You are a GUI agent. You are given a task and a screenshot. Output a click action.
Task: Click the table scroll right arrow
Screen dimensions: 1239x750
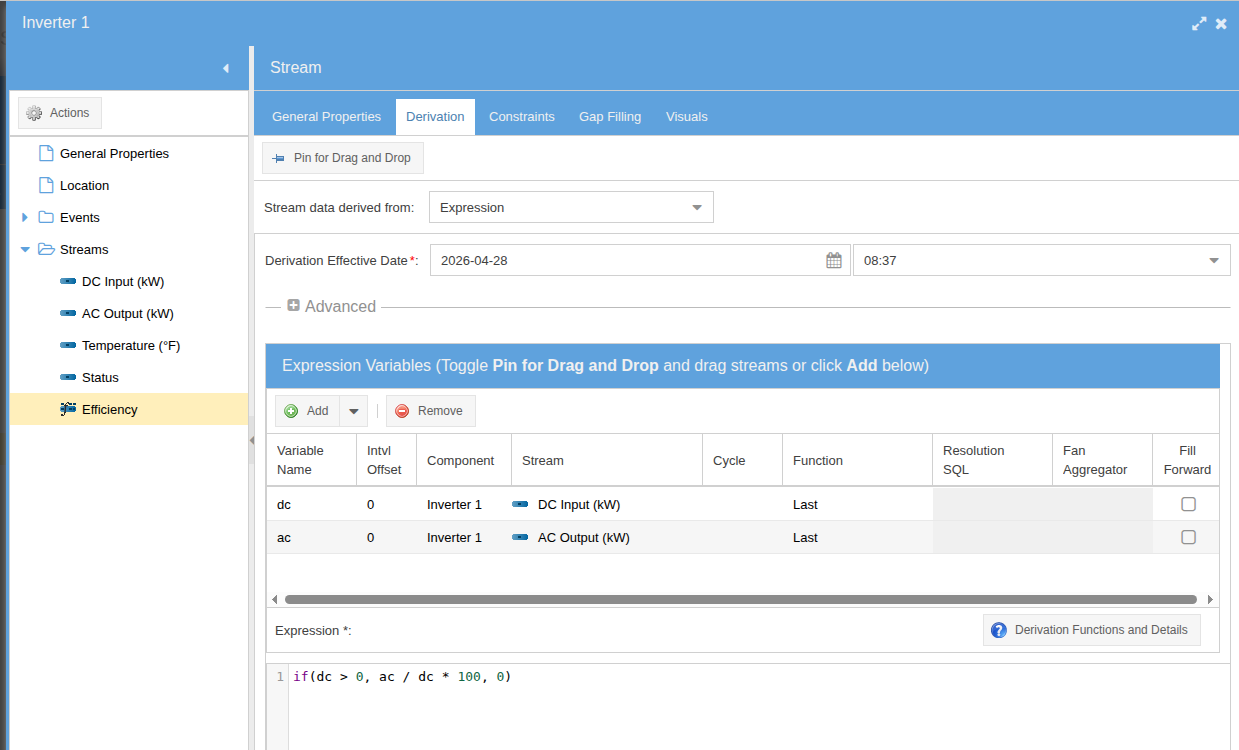pyautogui.click(x=1210, y=600)
